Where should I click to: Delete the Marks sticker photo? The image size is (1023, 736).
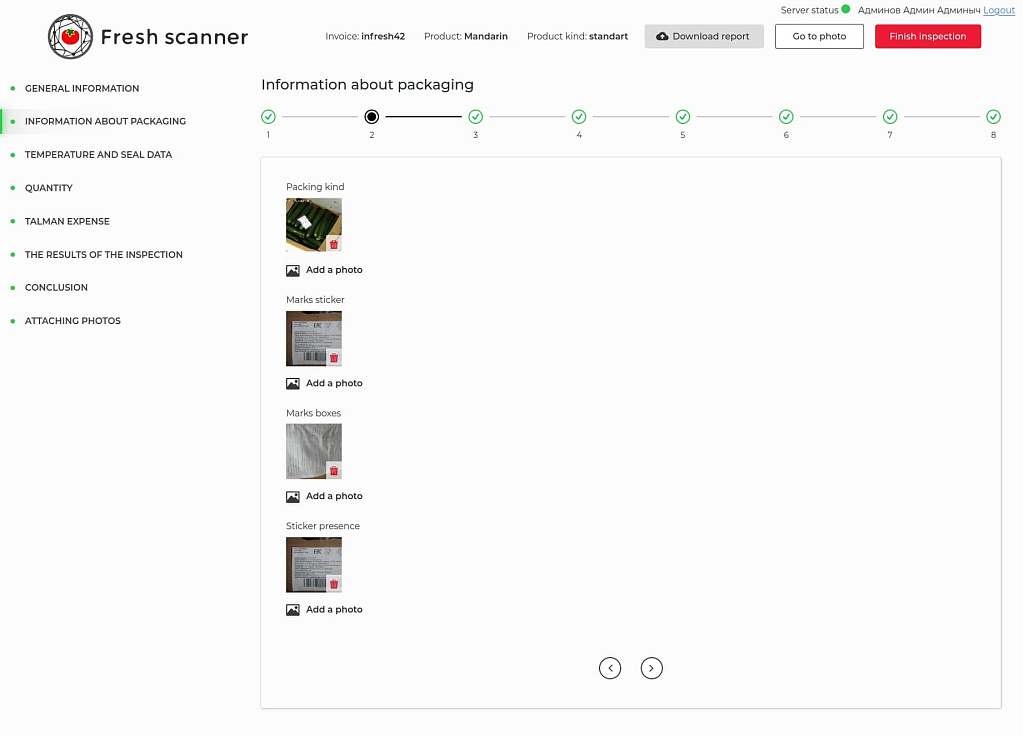coord(334,357)
